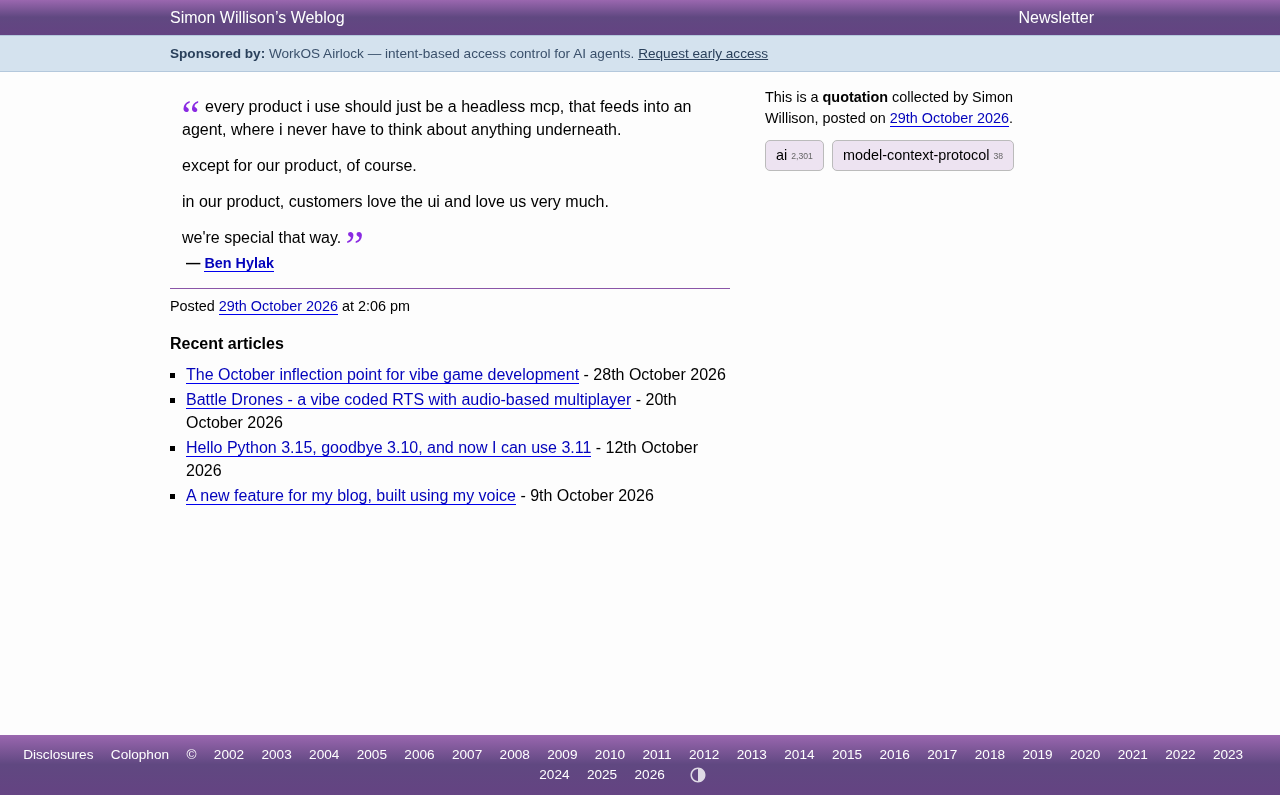This screenshot has width=1280, height=800.
Task: Open the 2014 archive
Action: 799,755
